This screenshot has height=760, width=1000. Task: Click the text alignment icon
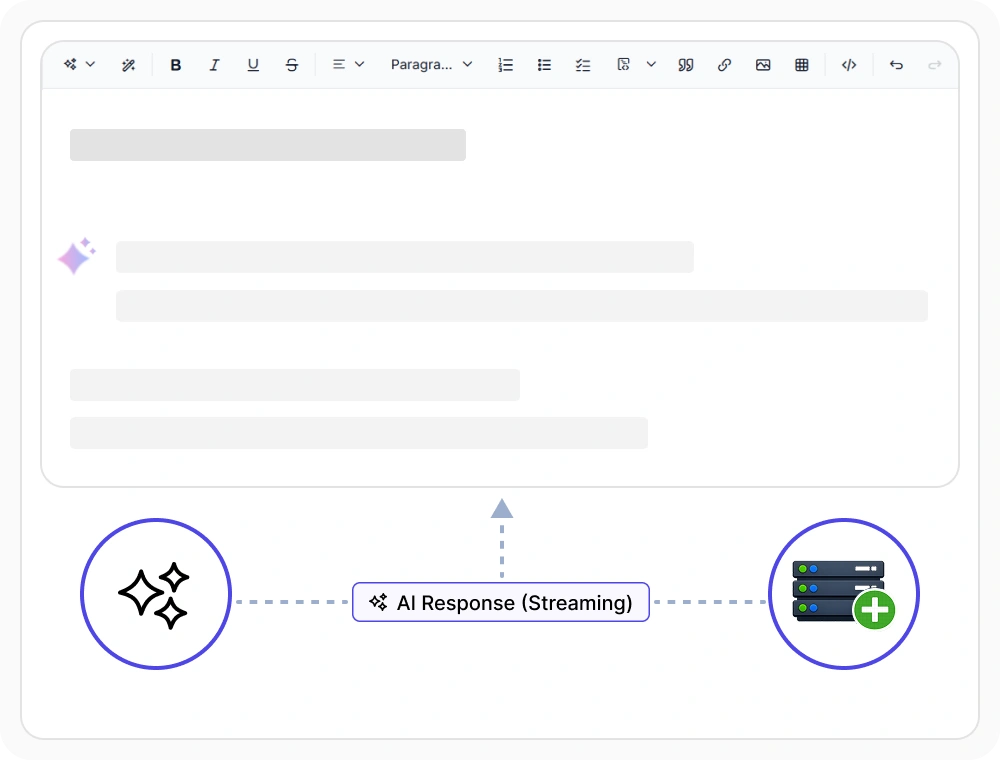[339, 64]
